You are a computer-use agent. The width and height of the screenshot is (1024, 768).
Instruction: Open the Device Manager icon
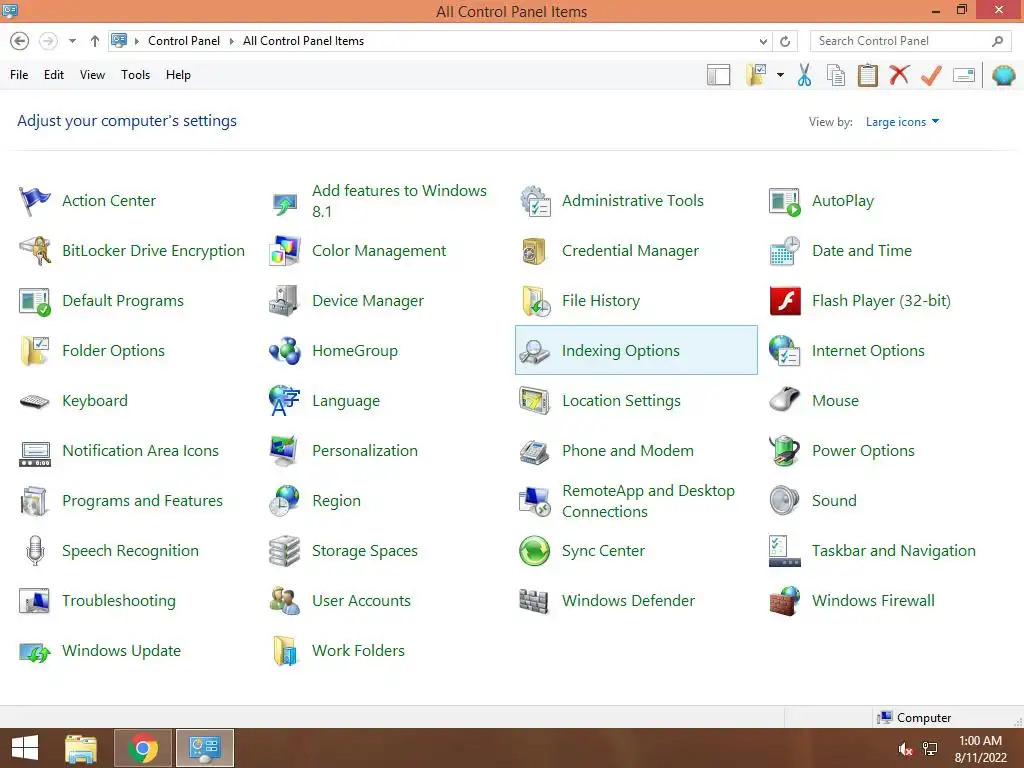[x=284, y=301]
